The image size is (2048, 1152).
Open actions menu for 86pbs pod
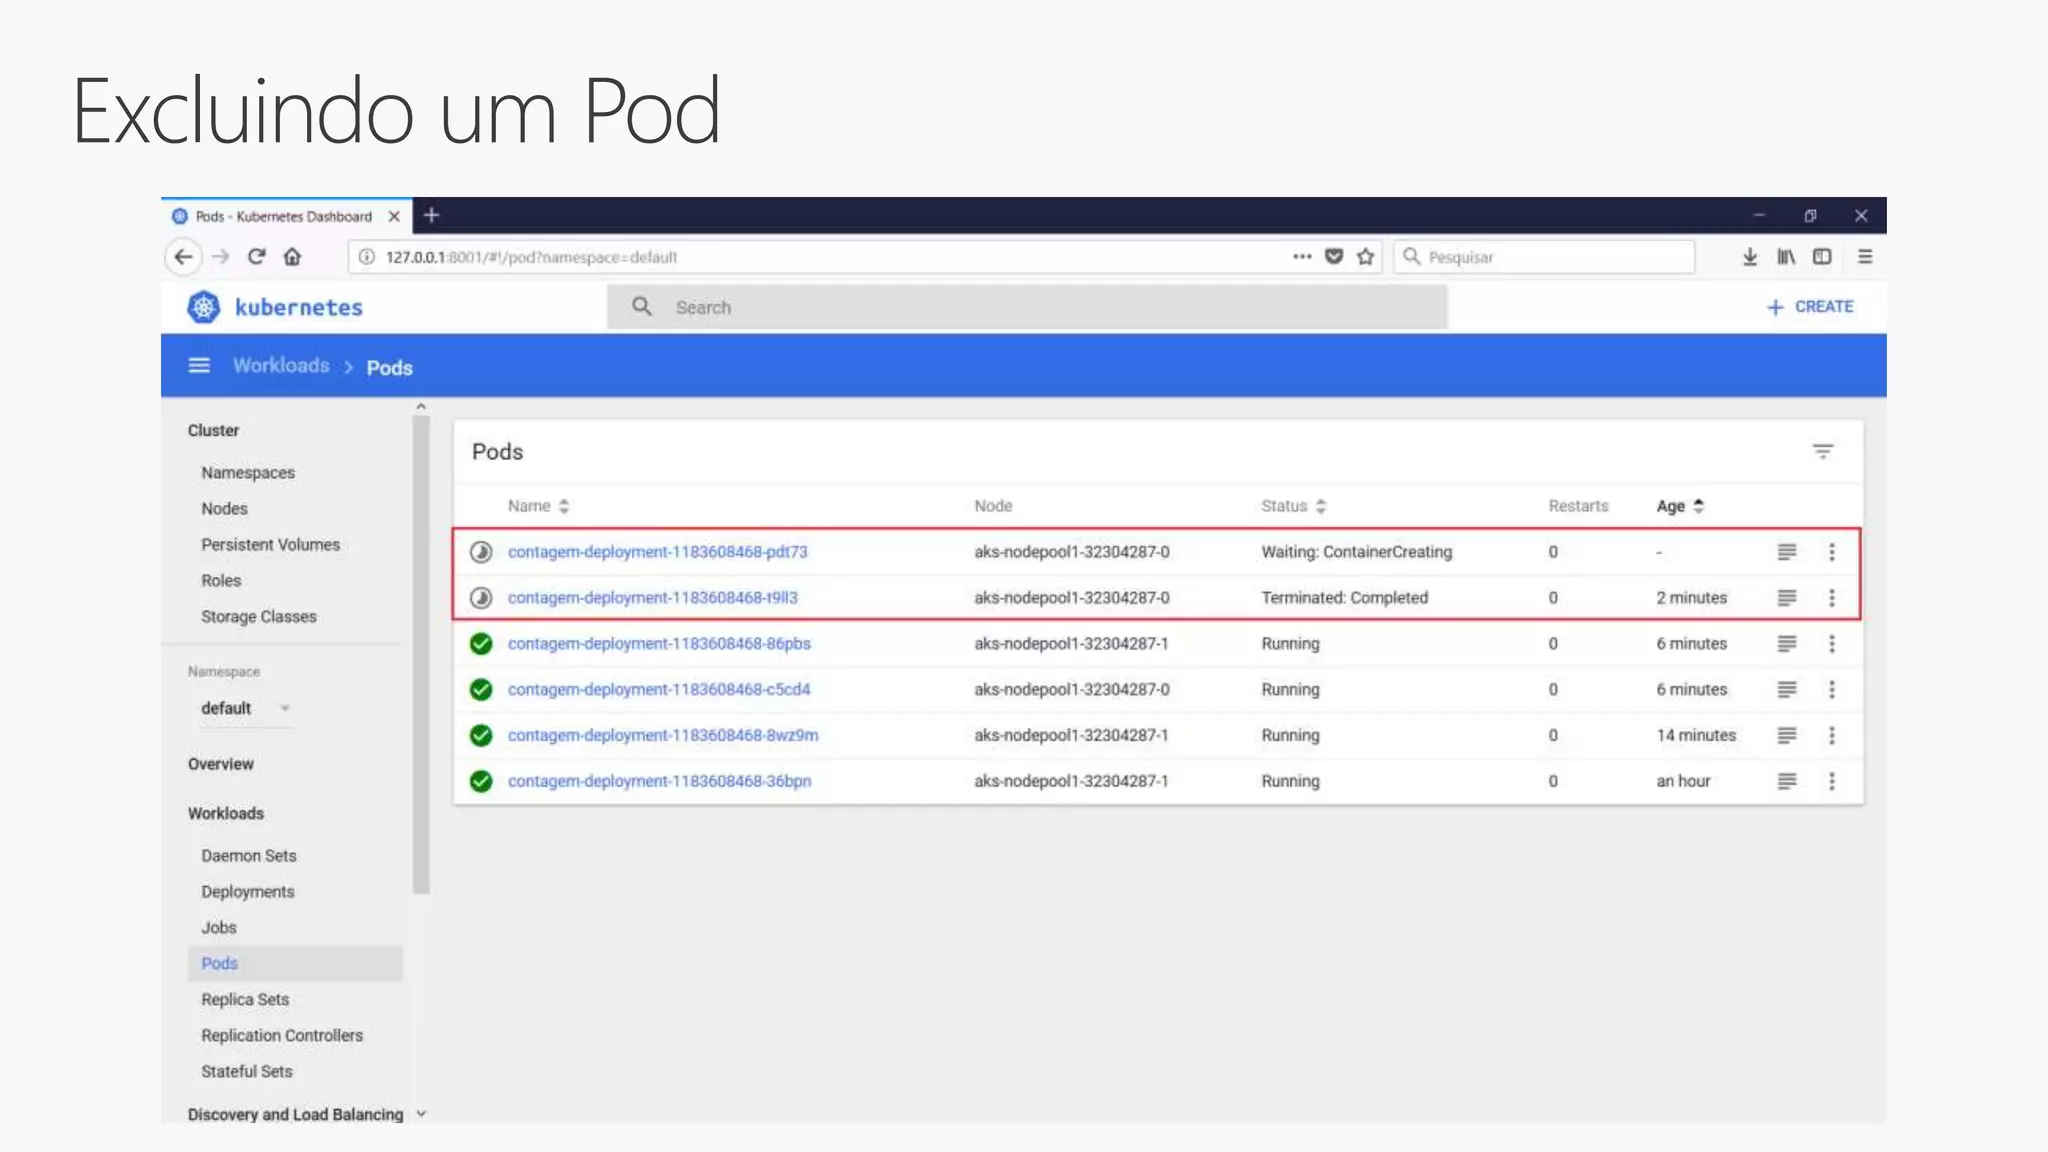pyautogui.click(x=1831, y=644)
